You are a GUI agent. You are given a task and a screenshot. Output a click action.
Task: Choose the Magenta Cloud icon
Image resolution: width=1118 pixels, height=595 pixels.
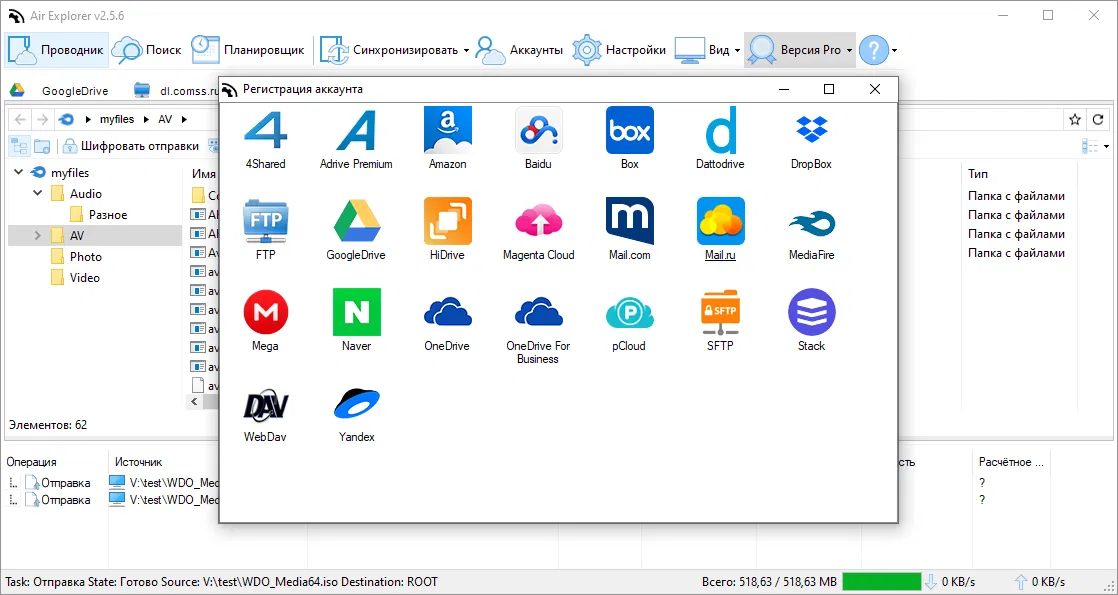tap(538, 221)
